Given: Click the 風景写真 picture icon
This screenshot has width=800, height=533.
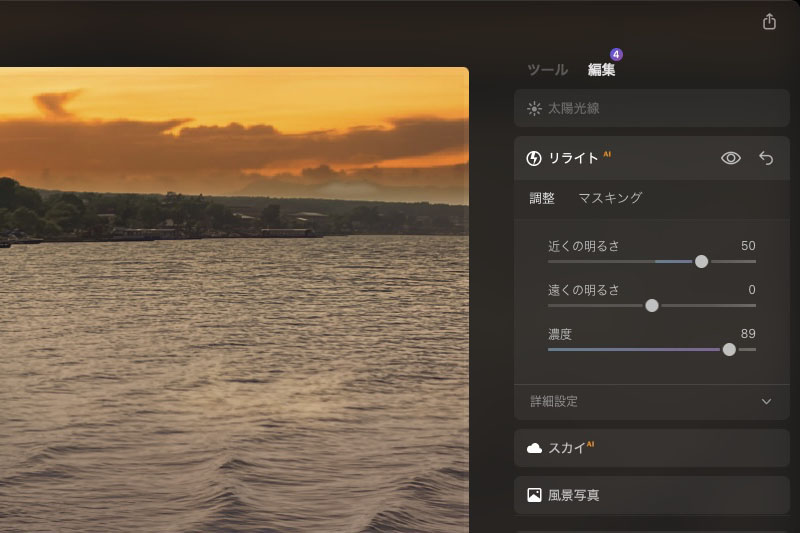Looking at the screenshot, I should click(x=534, y=495).
